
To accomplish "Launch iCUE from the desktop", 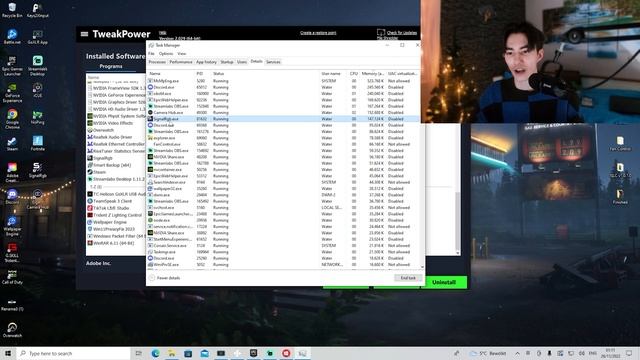I will 38,90.
